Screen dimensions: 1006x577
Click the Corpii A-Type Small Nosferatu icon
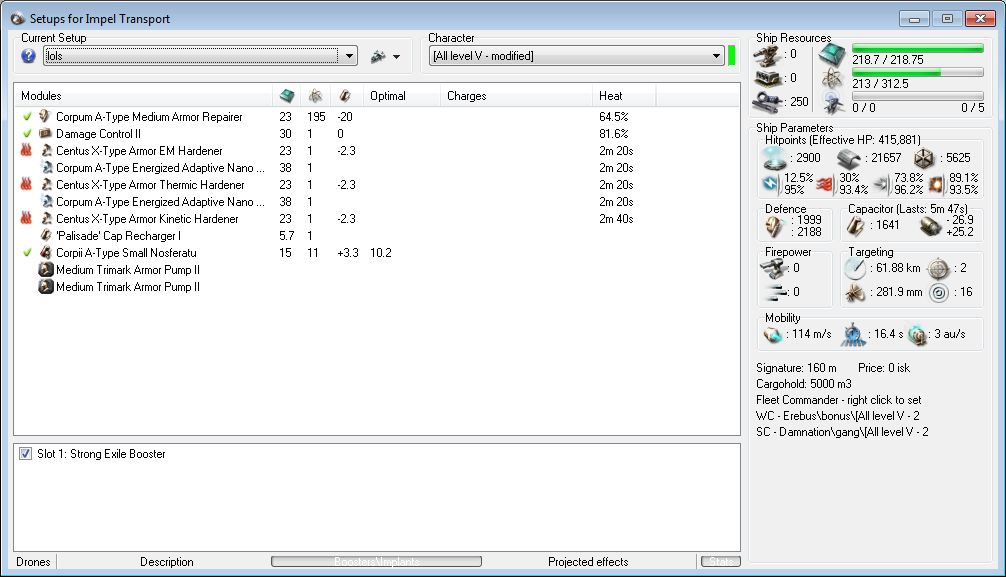(45, 252)
